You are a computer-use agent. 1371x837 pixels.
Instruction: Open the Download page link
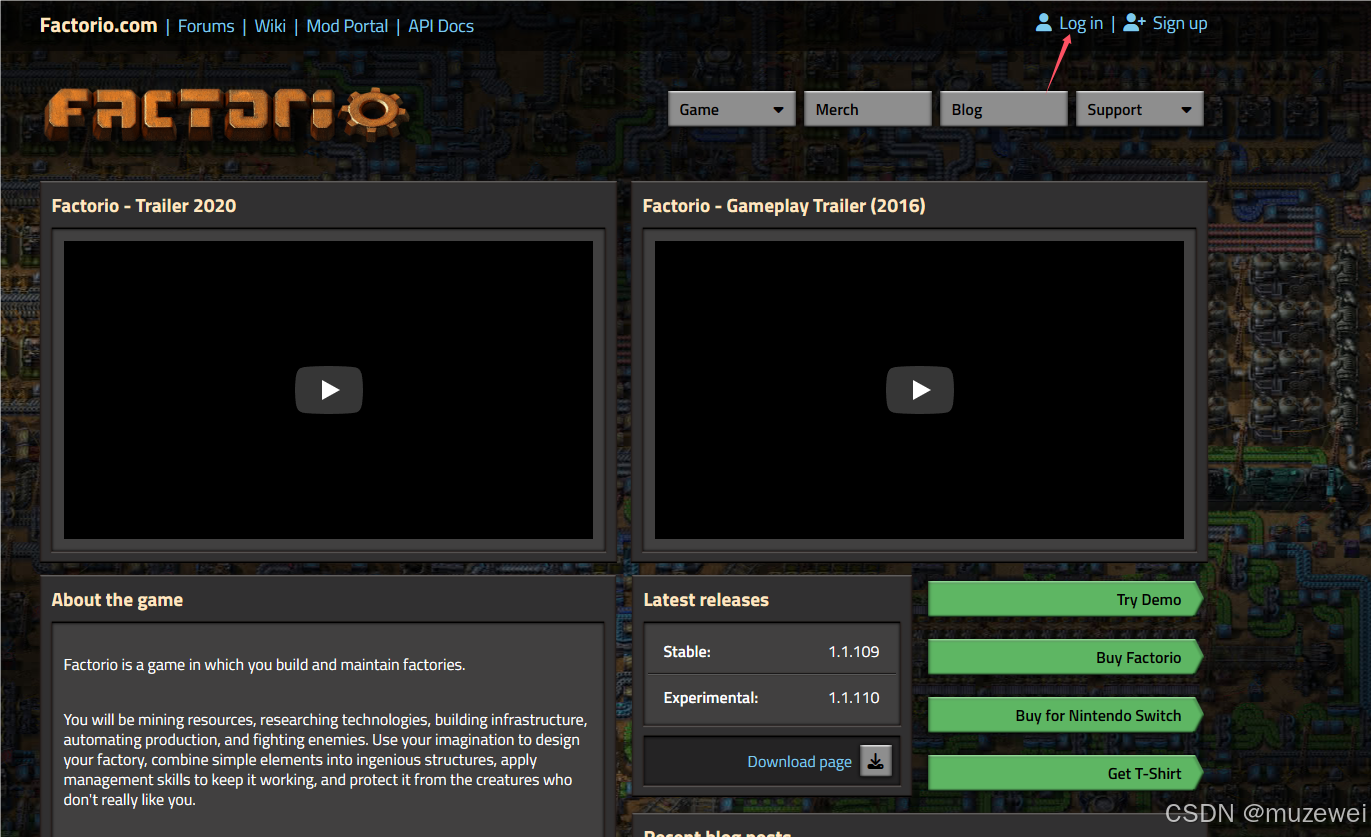pos(799,762)
